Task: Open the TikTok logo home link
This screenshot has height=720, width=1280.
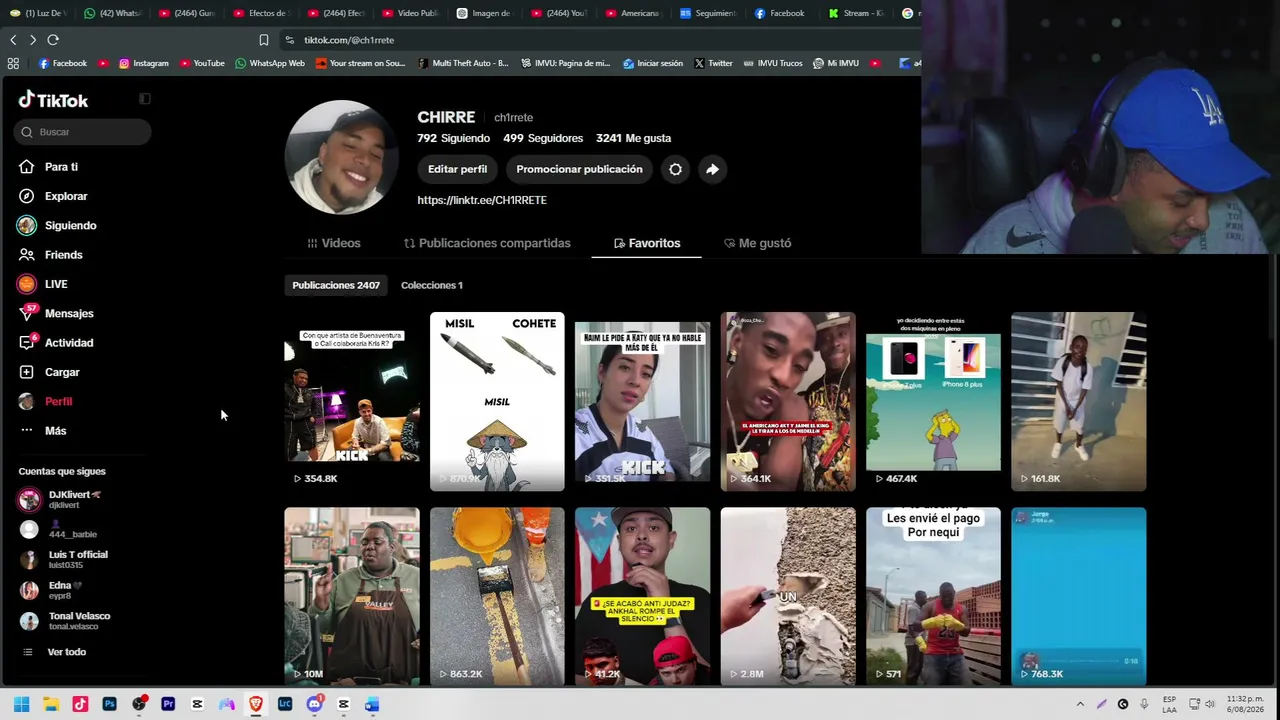Action: [x=53, y=100]
